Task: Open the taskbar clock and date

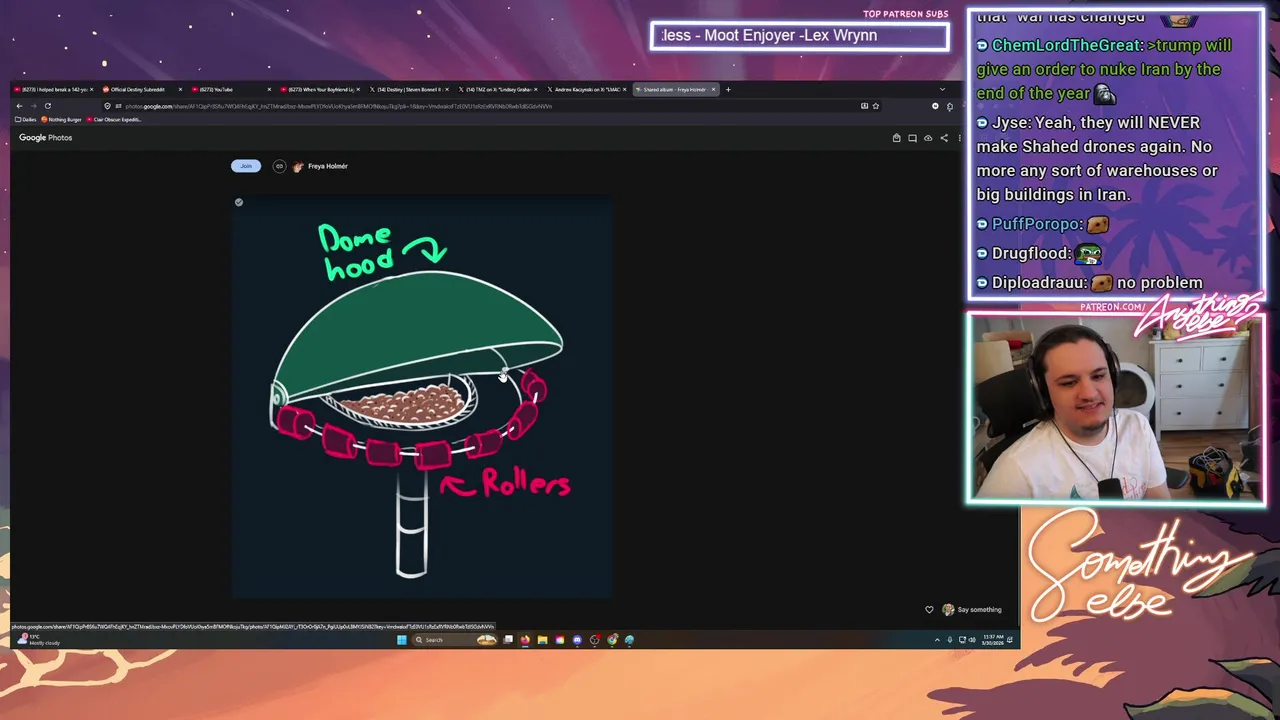Action: coord(991,640)
